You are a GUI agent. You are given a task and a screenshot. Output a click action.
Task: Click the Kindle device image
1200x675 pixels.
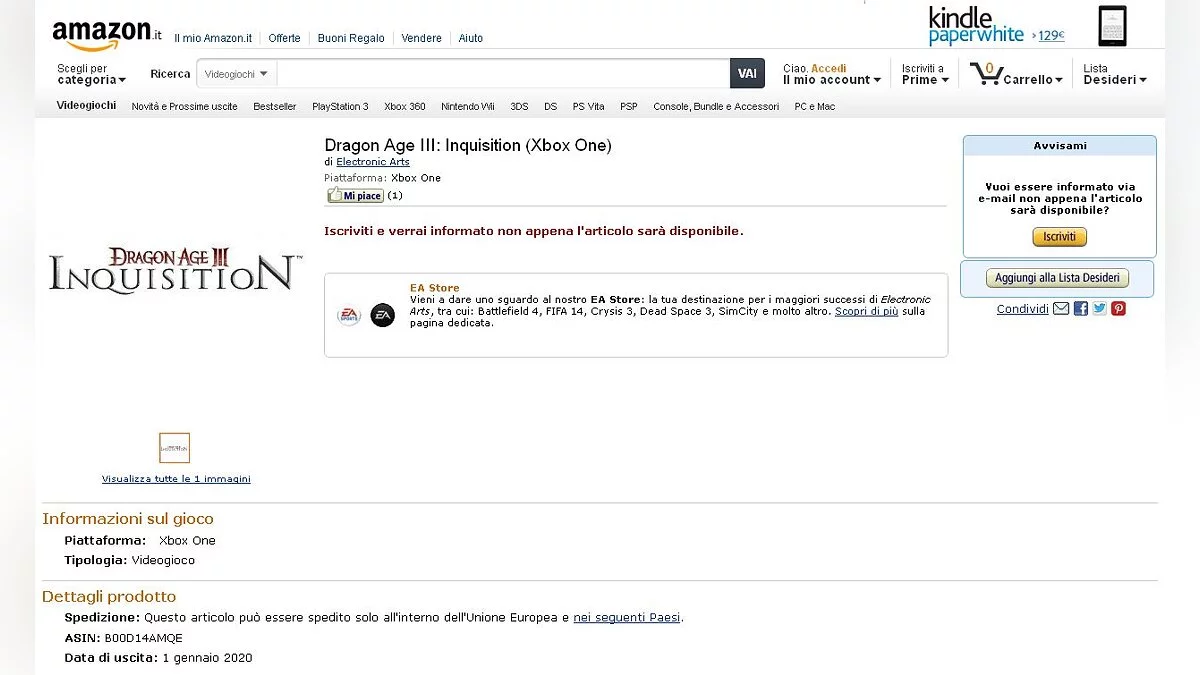pos(1111,26)
